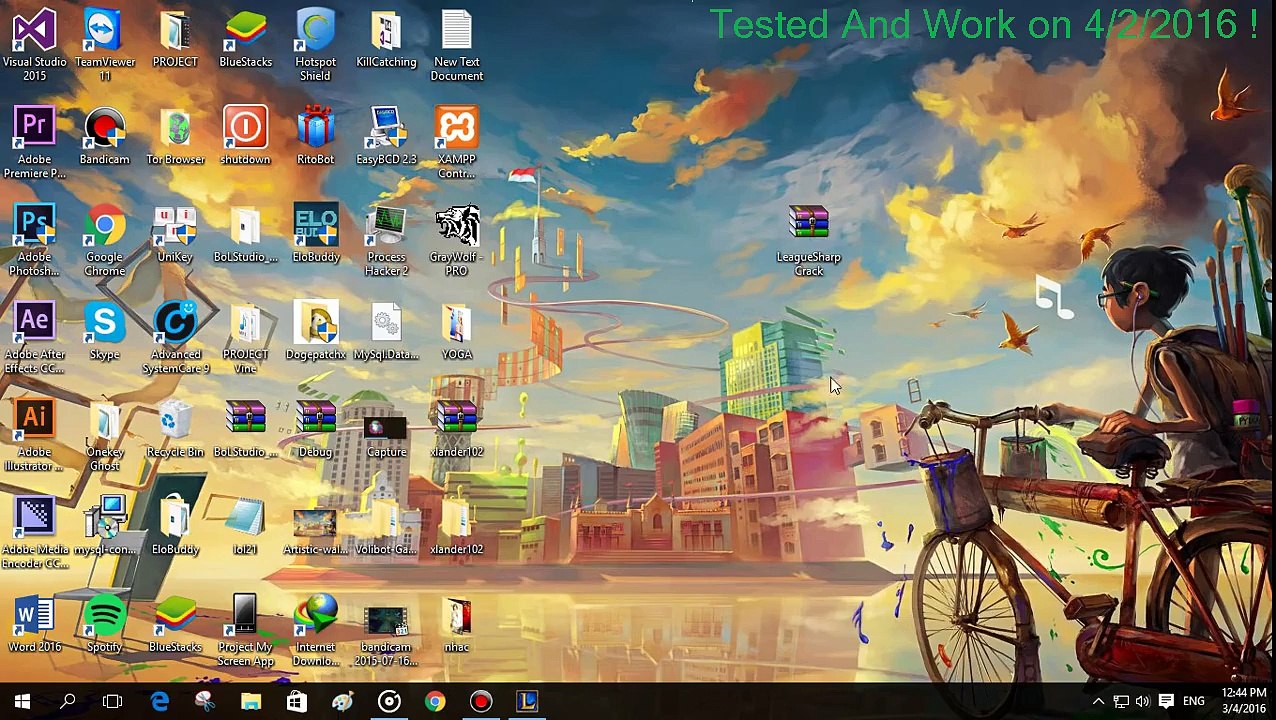Viewport: 1276px width, 720px height.
Task: Open Snipping Tool from the taskbar
Action: click(x=205, y=702)
